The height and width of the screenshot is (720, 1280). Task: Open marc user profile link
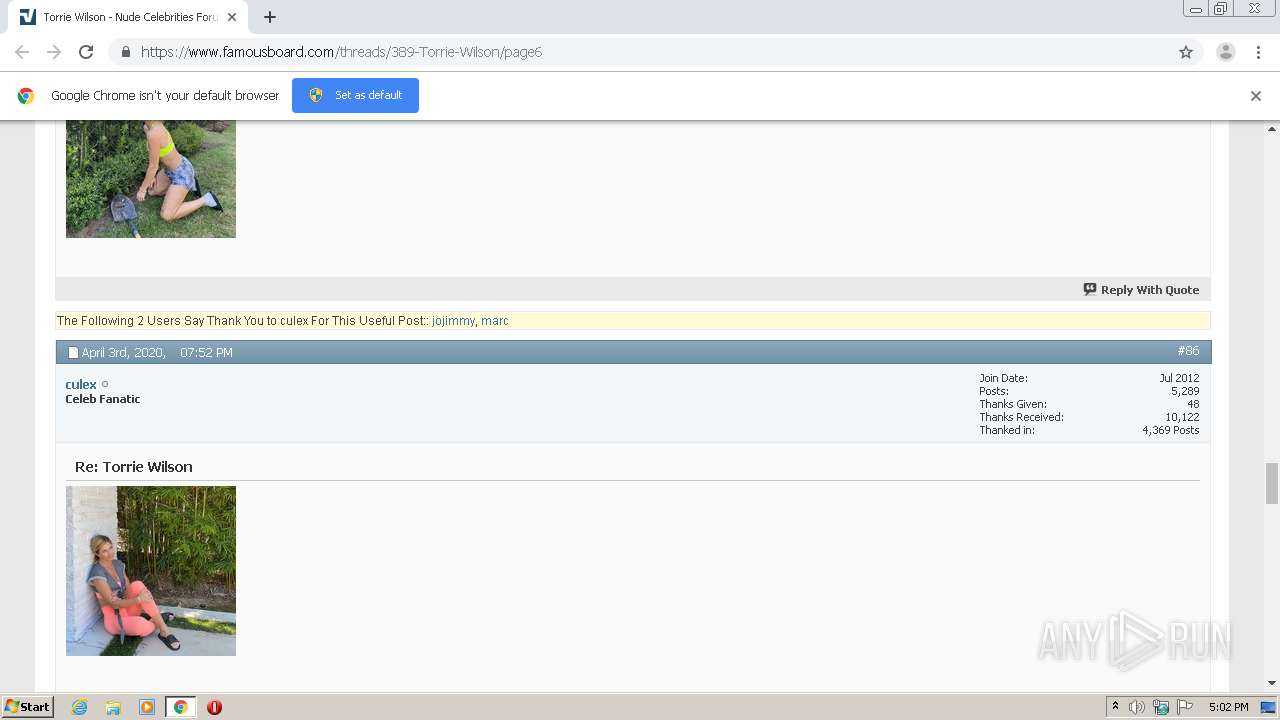(495, 321)
